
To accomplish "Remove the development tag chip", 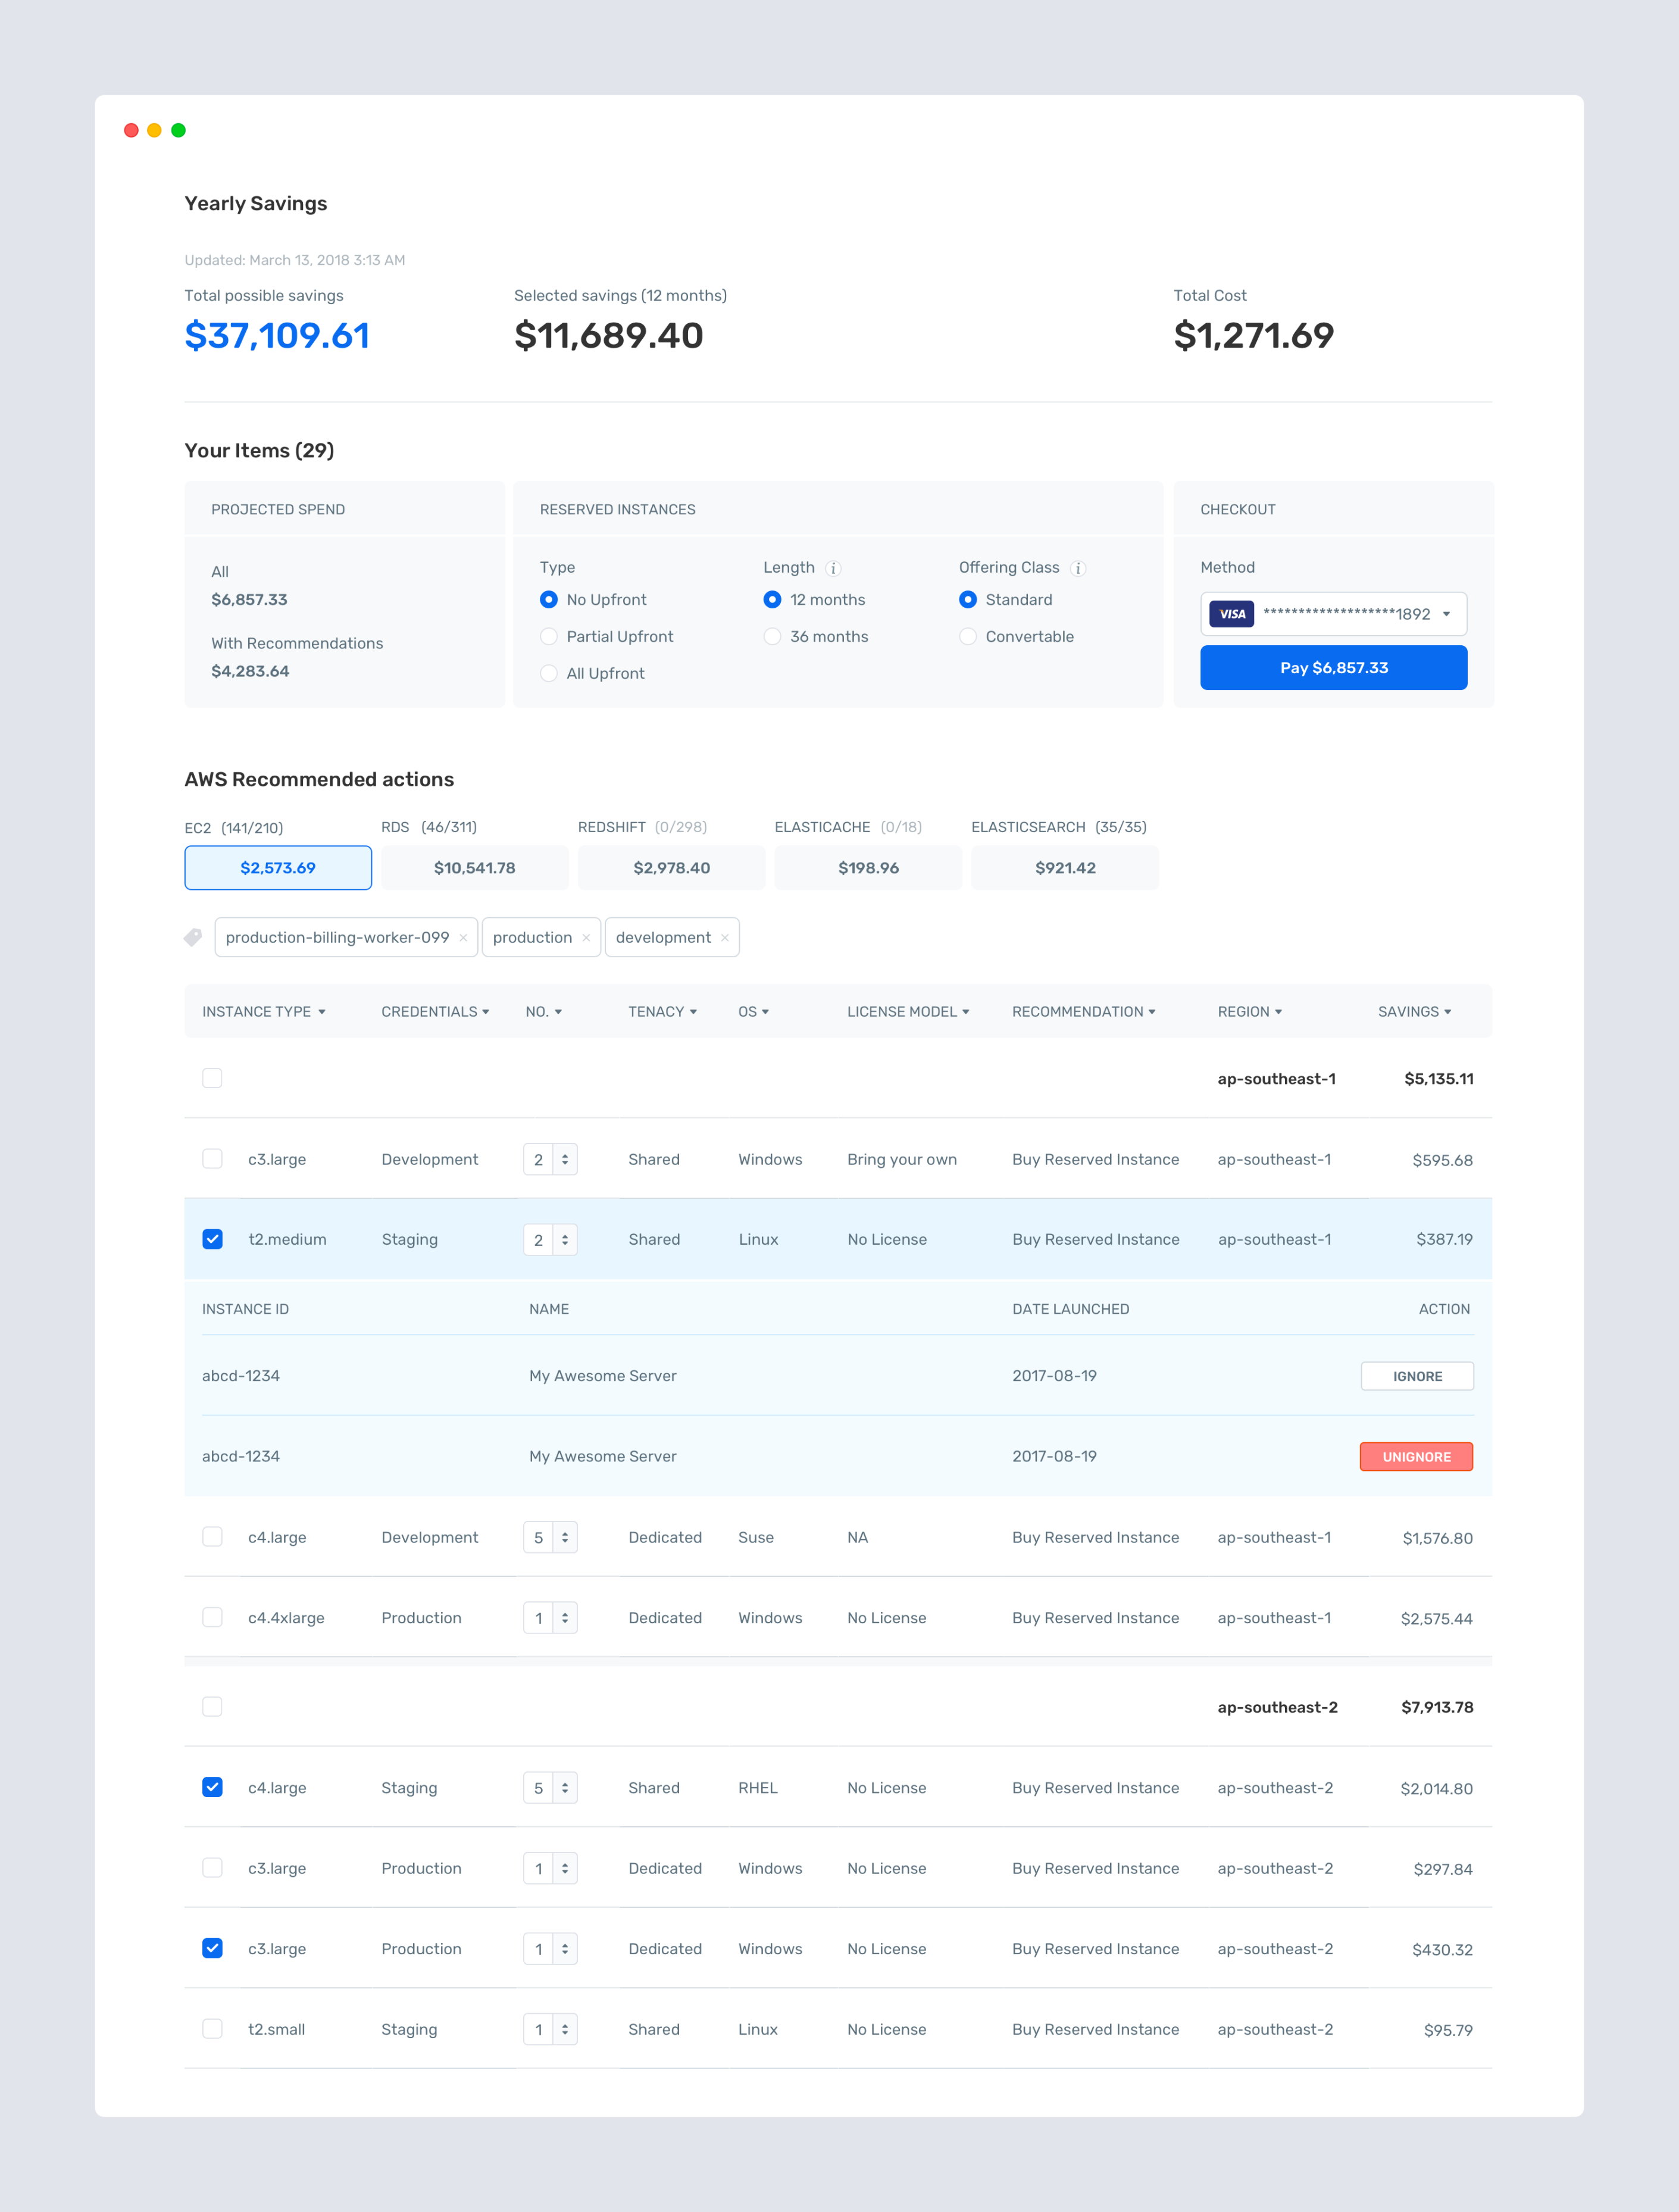I will (725, 938).
